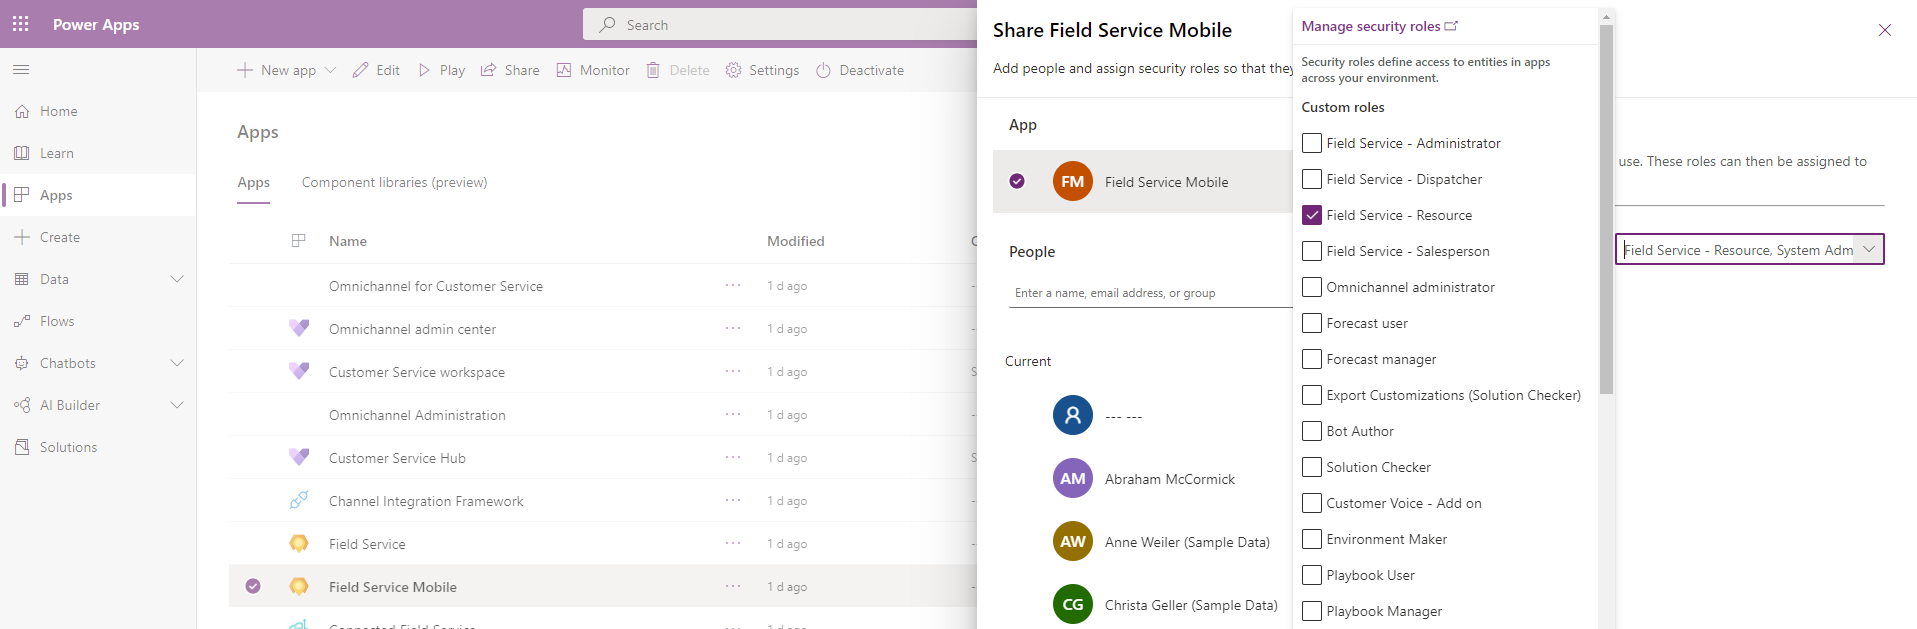The height and width of the screenshot is (629, 1917).
Task: Click the Monitor toolbar icon
Action: coord(564,70)
